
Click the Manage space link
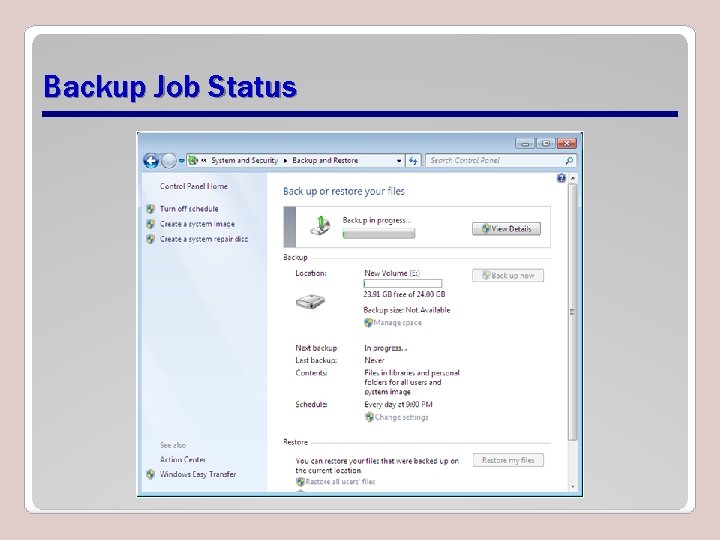point(397,322)
